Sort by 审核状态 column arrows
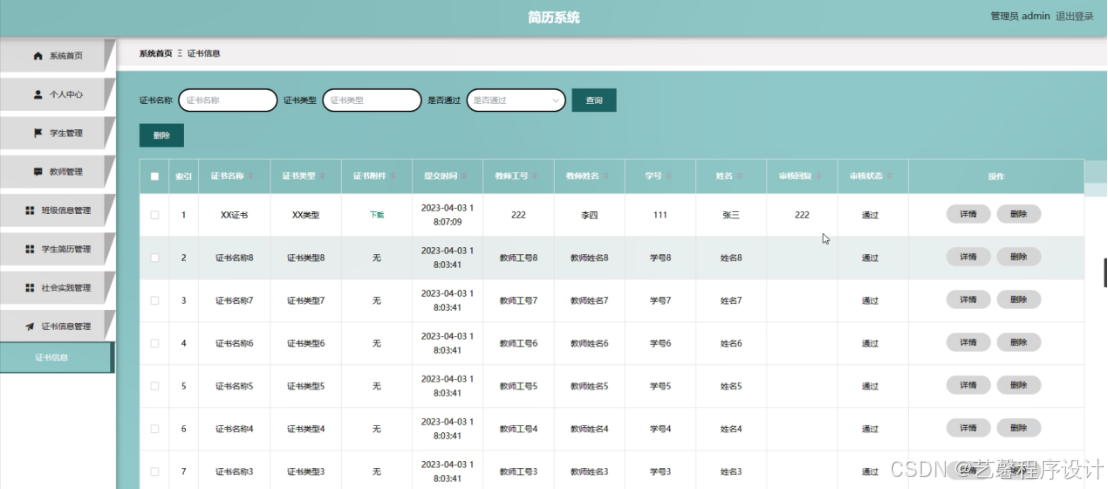Image resolution: width=1108 pixels, height=489 pixels. tap(890, 176)
